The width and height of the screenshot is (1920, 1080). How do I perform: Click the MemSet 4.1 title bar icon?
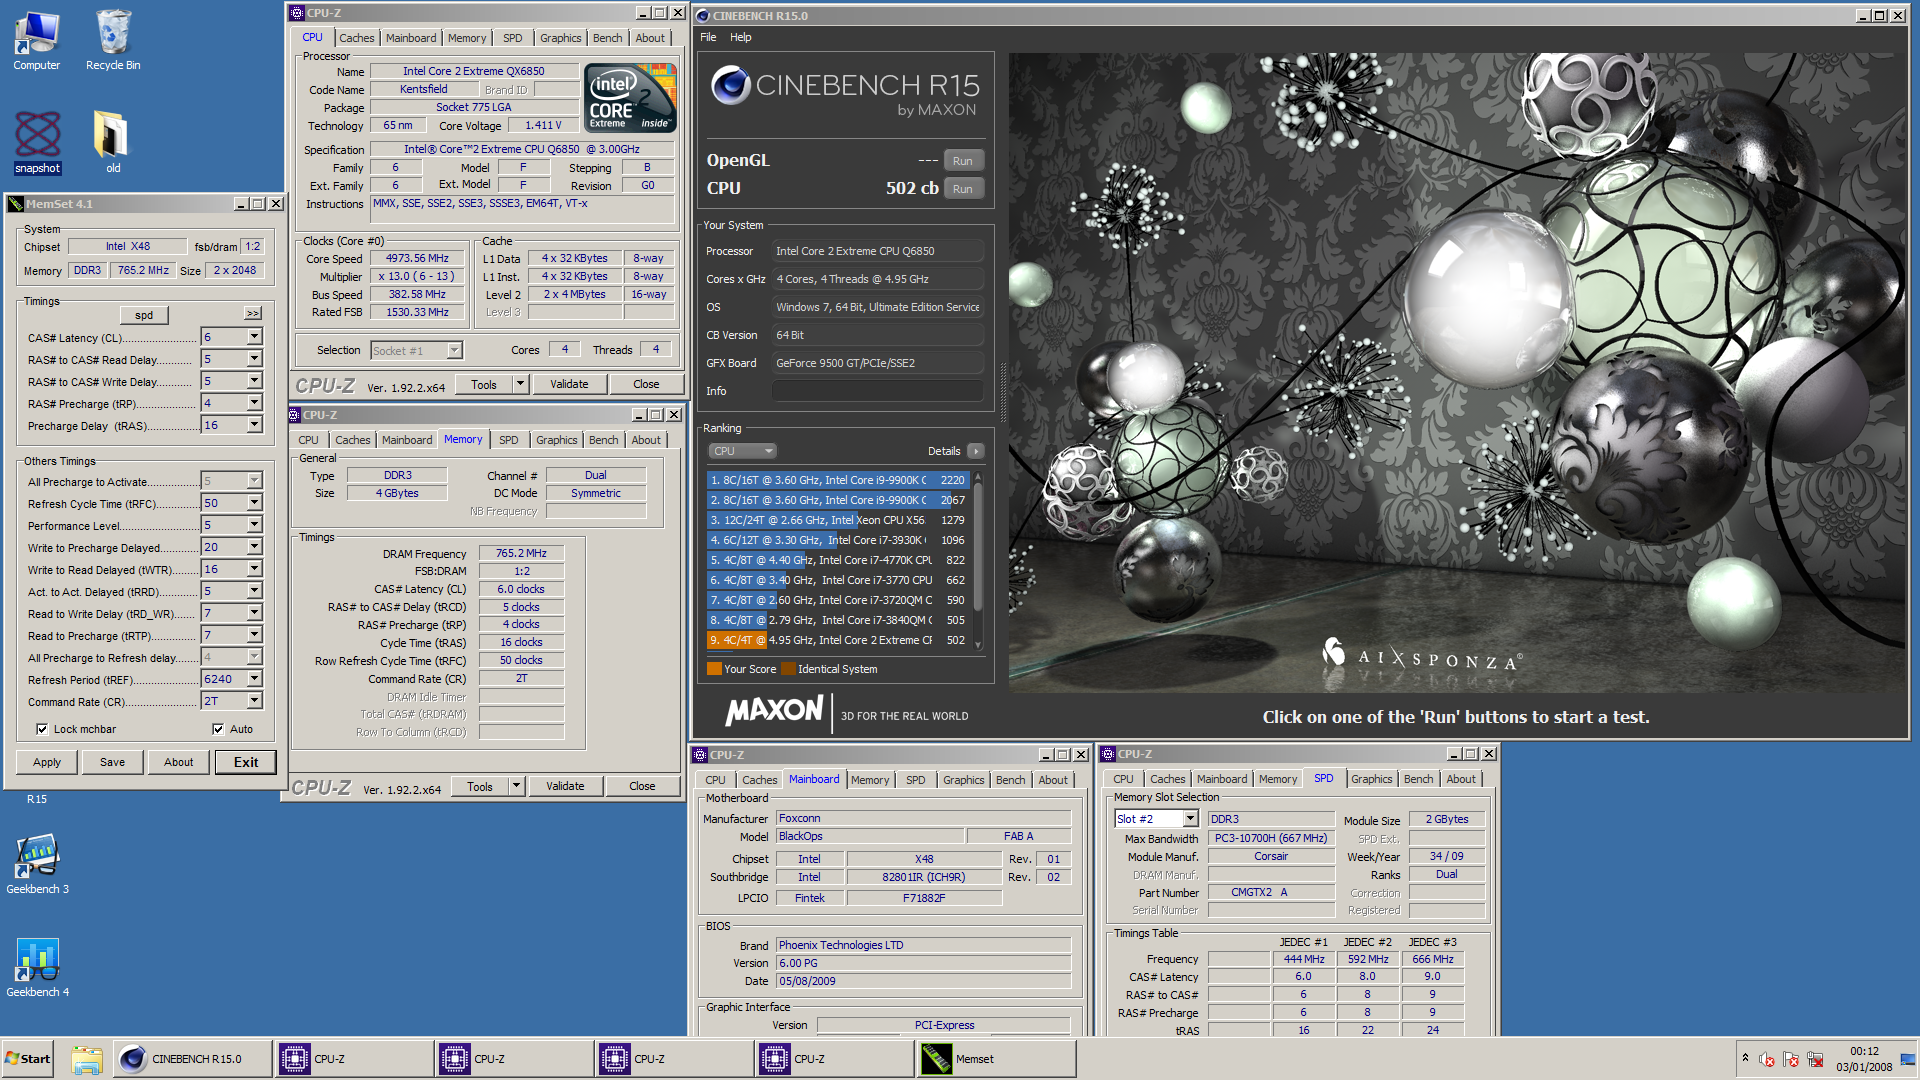(x=16, y=204)
